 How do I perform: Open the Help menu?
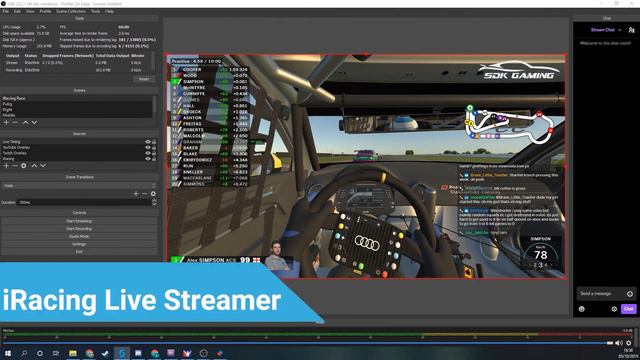109,11
